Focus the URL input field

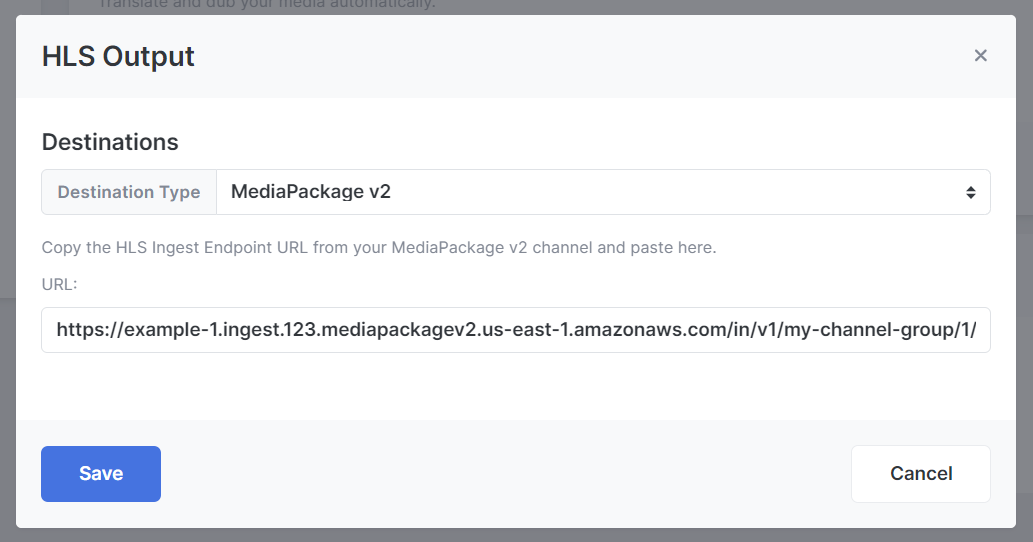(516, 330)
